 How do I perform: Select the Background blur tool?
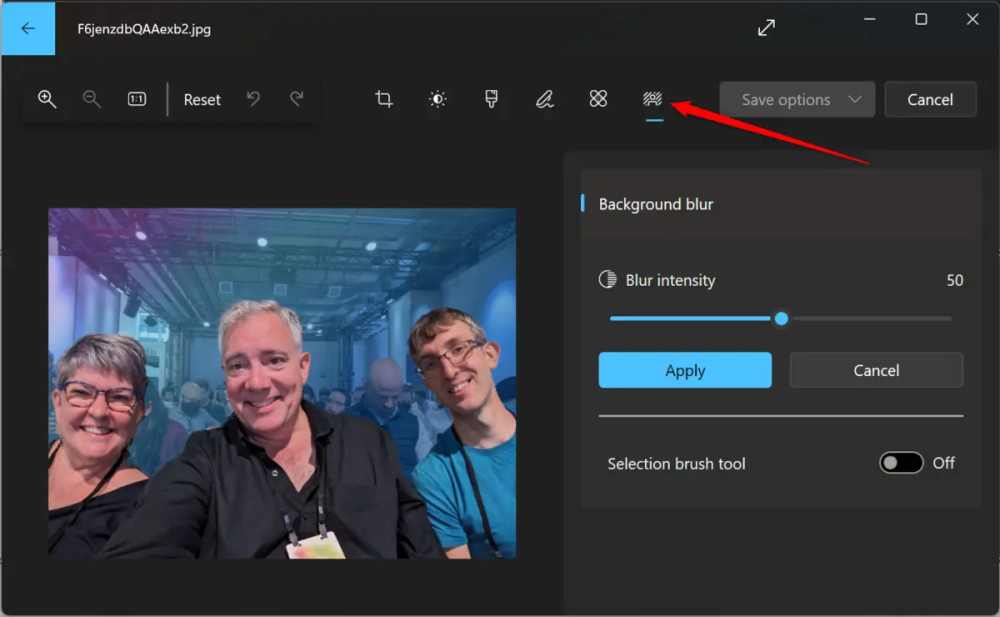coord(653,99)
